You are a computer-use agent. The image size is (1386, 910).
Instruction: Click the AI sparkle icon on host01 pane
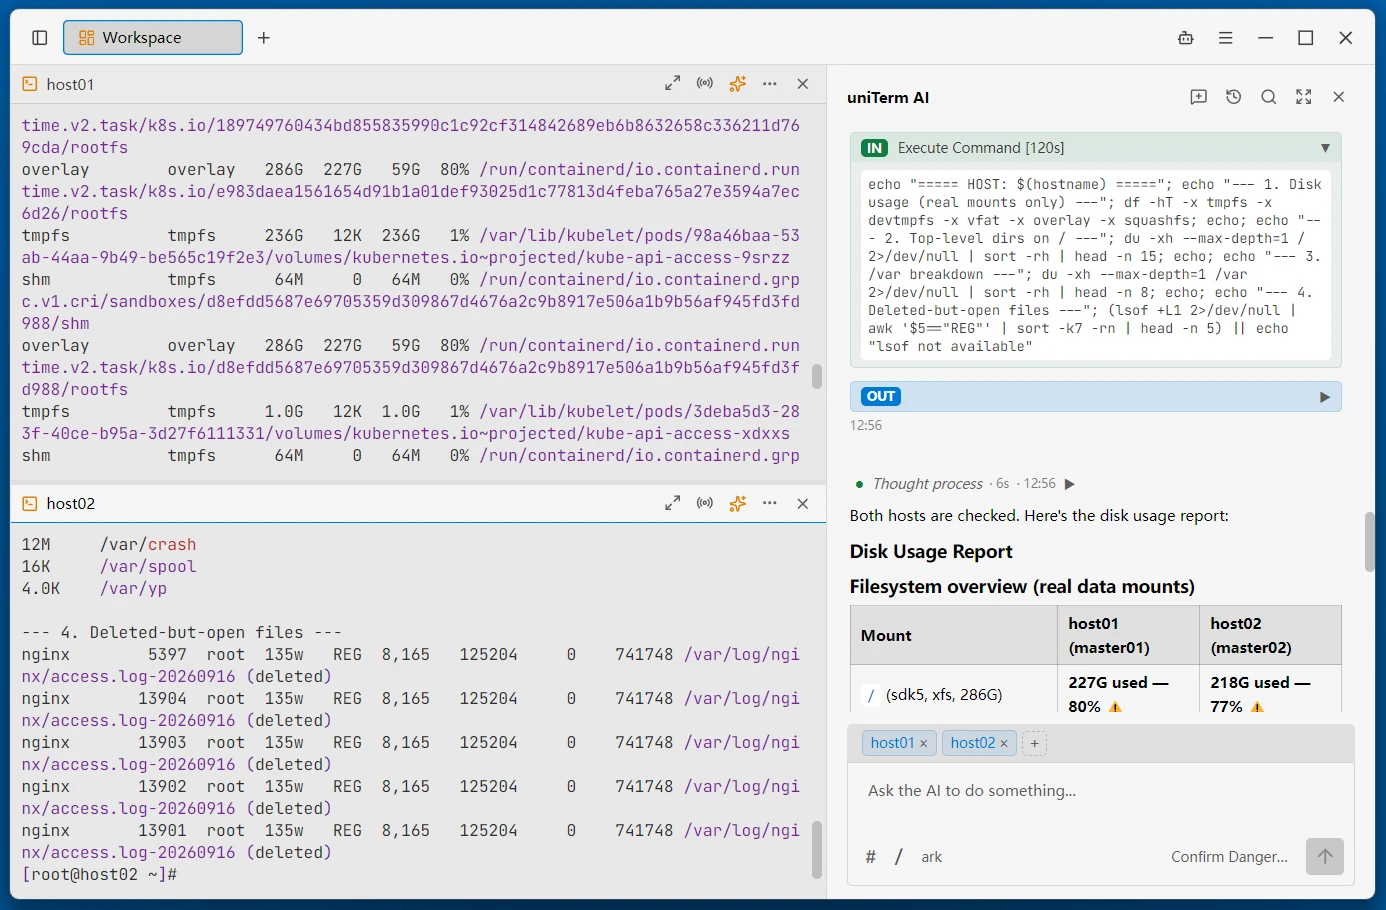738,84
